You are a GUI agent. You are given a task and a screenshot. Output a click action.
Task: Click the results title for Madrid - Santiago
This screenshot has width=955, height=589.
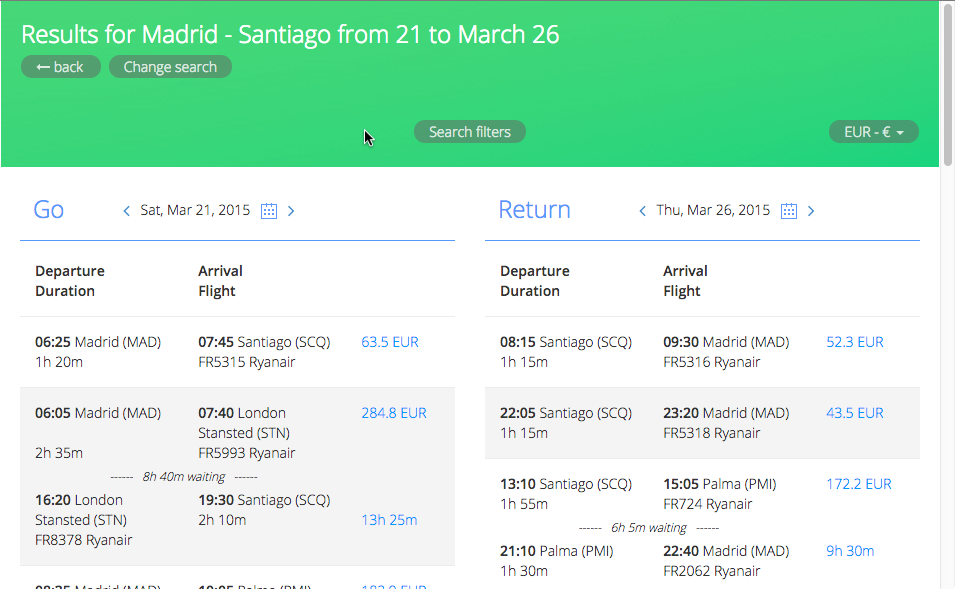pos(290,35)
